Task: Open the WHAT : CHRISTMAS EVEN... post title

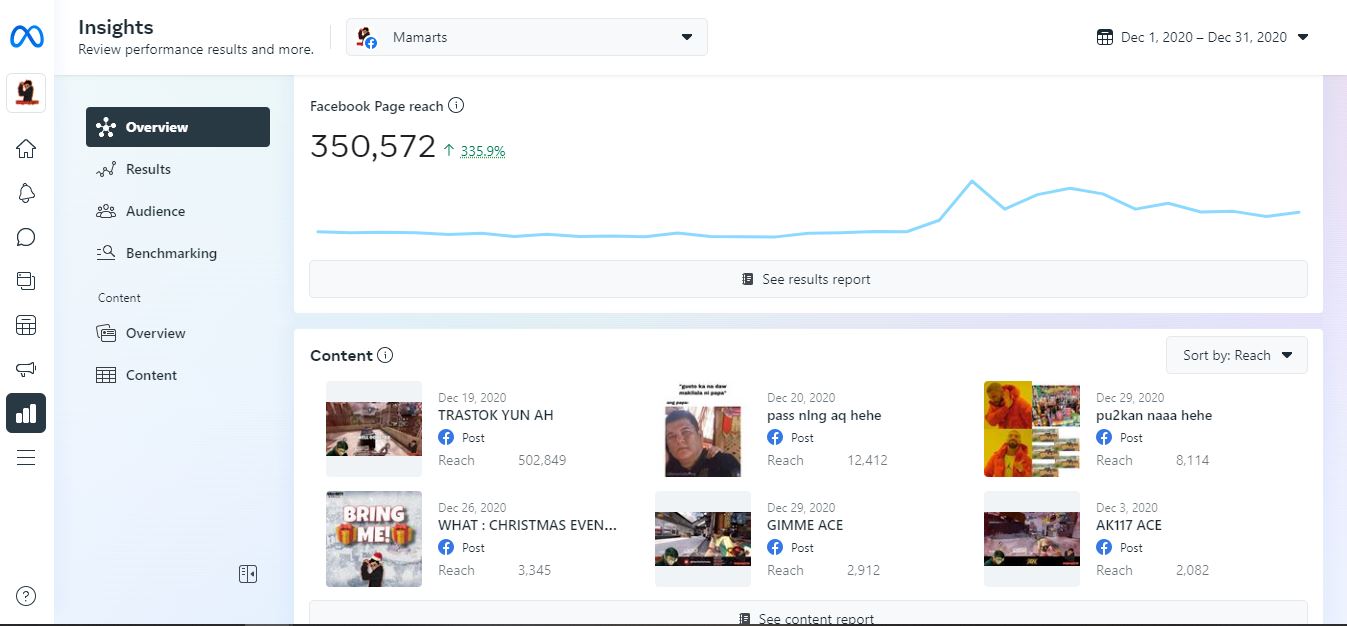Action: (527, 525)
